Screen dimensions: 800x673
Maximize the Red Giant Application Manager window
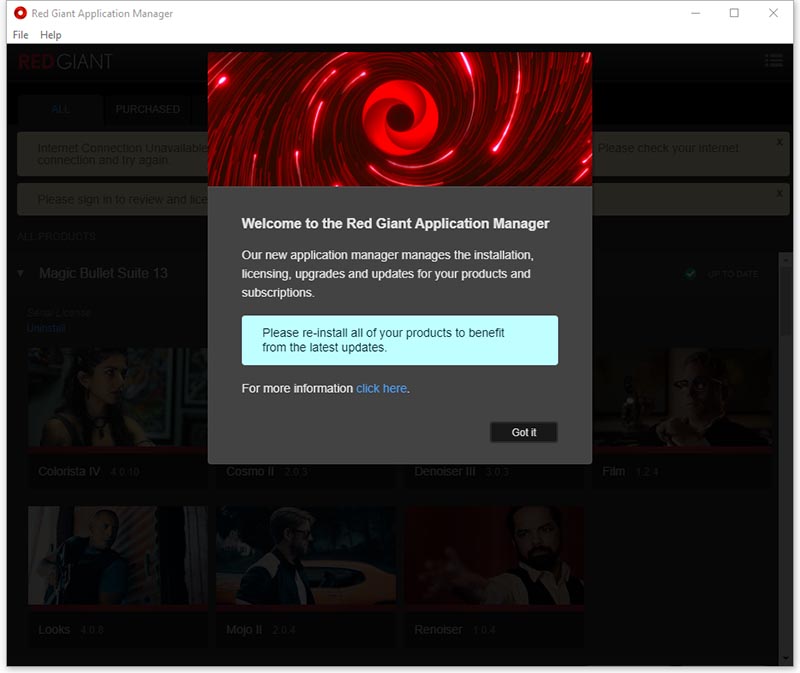point(734,13)
